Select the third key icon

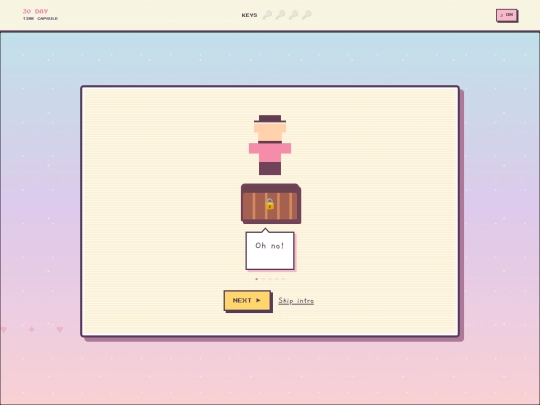[x=294, y=15]
